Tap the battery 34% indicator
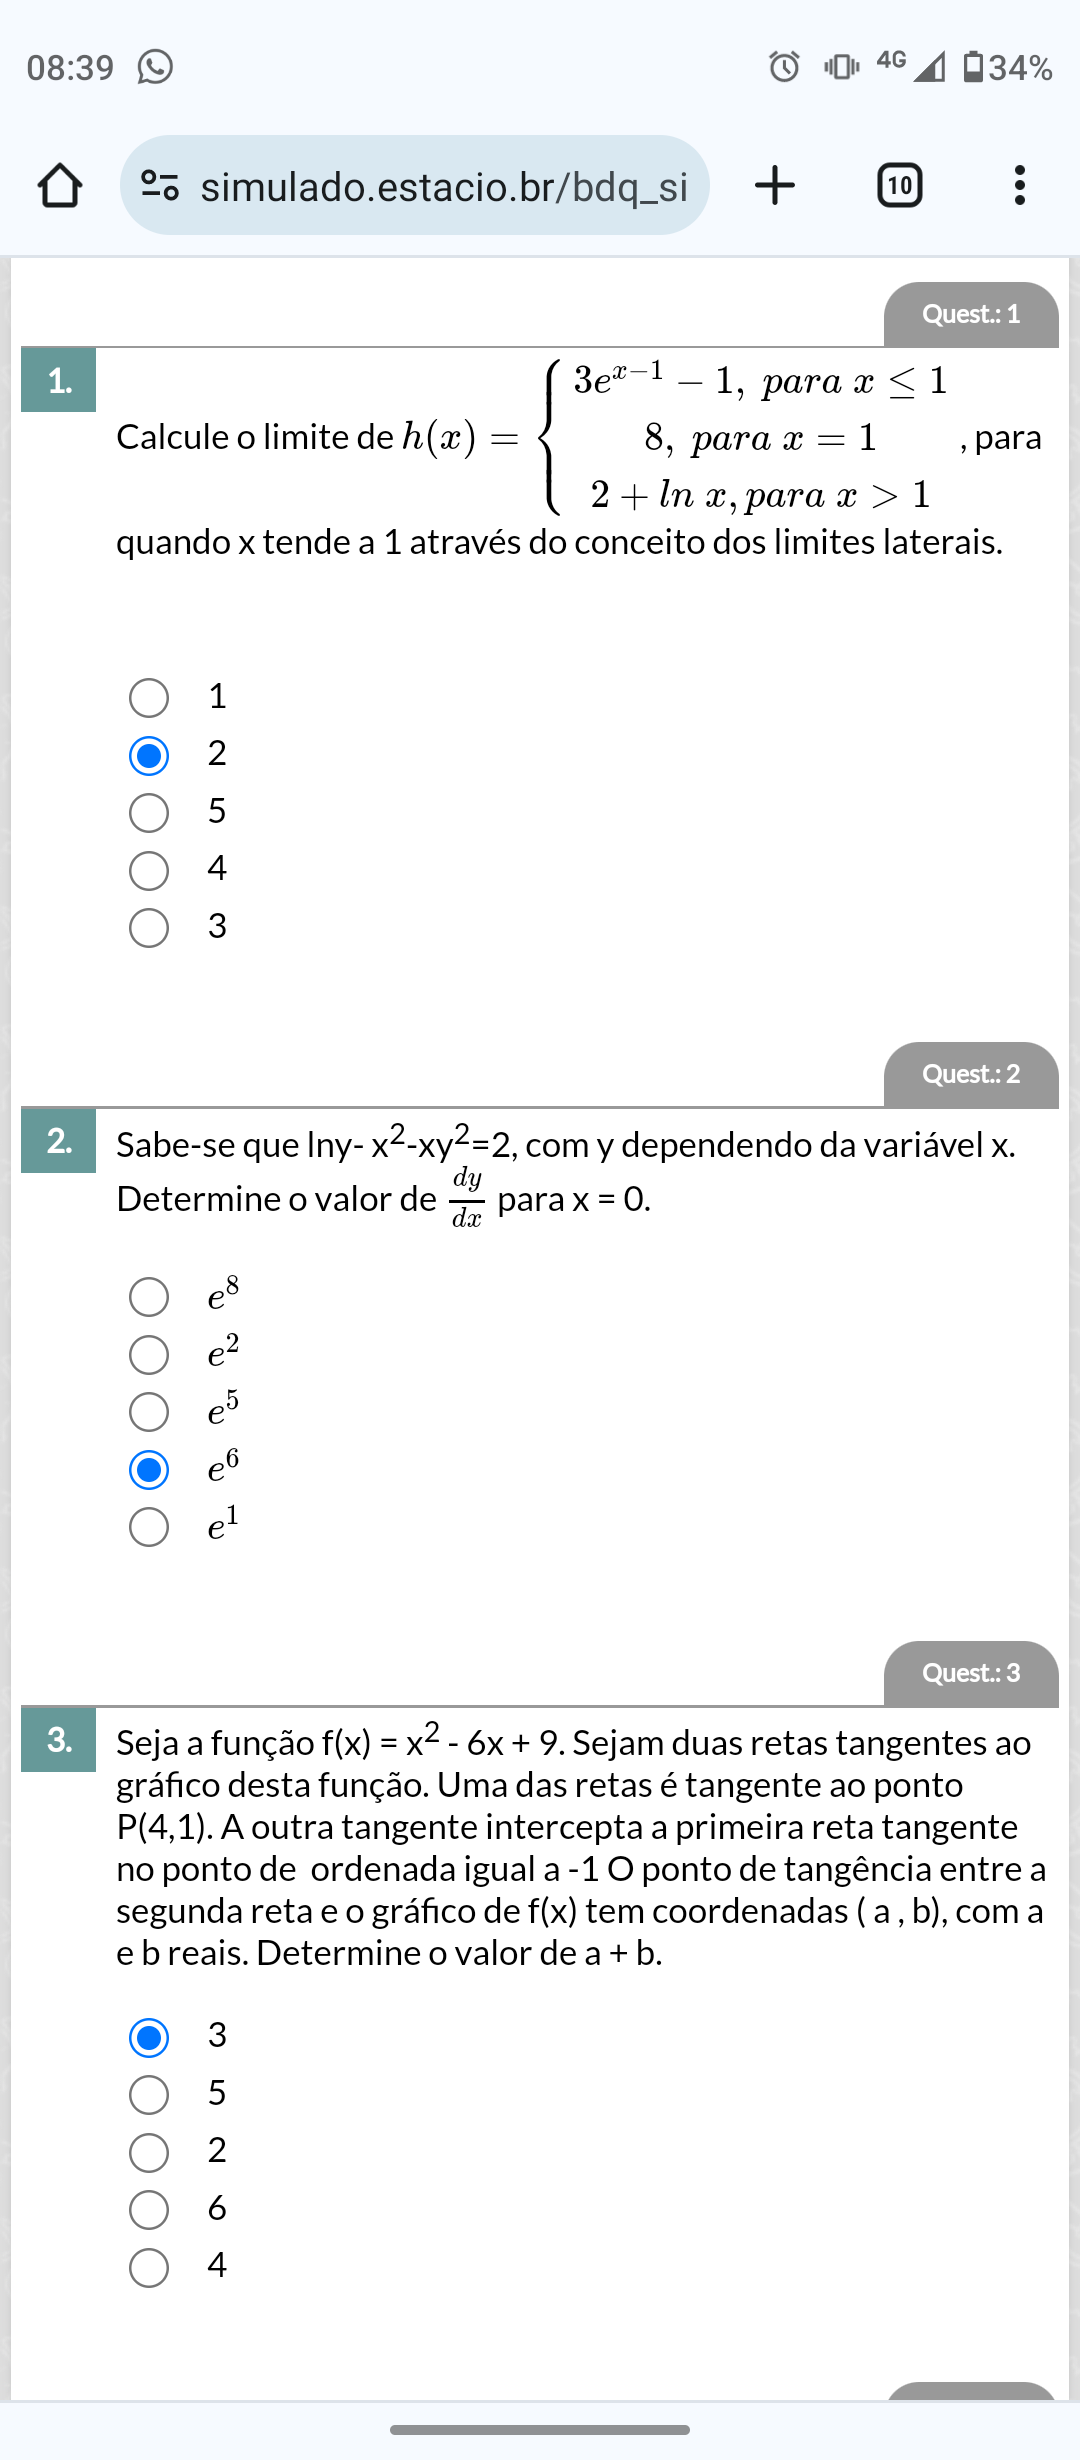 click(x=1007, y=67)
